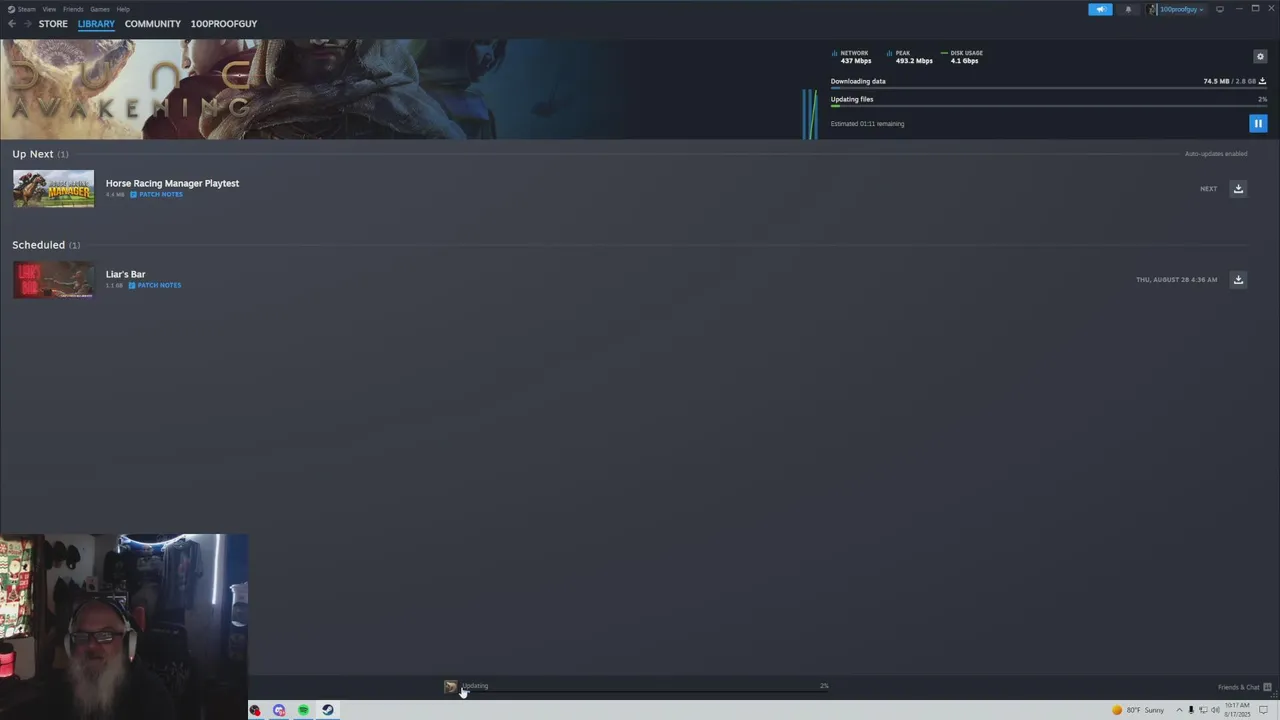Click Estimated 01:11 remaining text
The image size is (1280, 720).
[x=867, y=124]
